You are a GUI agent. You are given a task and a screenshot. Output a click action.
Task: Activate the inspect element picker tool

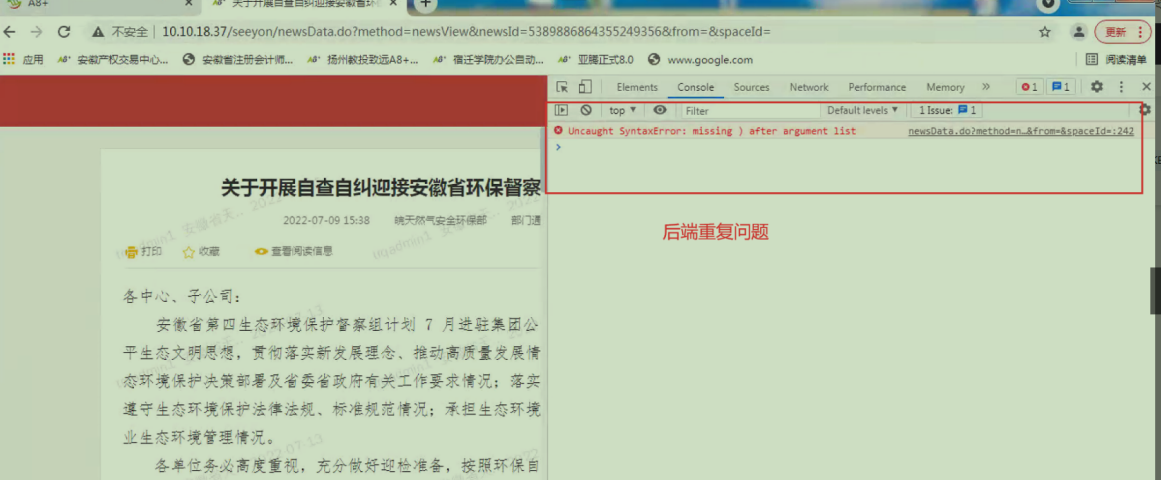(x=563, y=87)
